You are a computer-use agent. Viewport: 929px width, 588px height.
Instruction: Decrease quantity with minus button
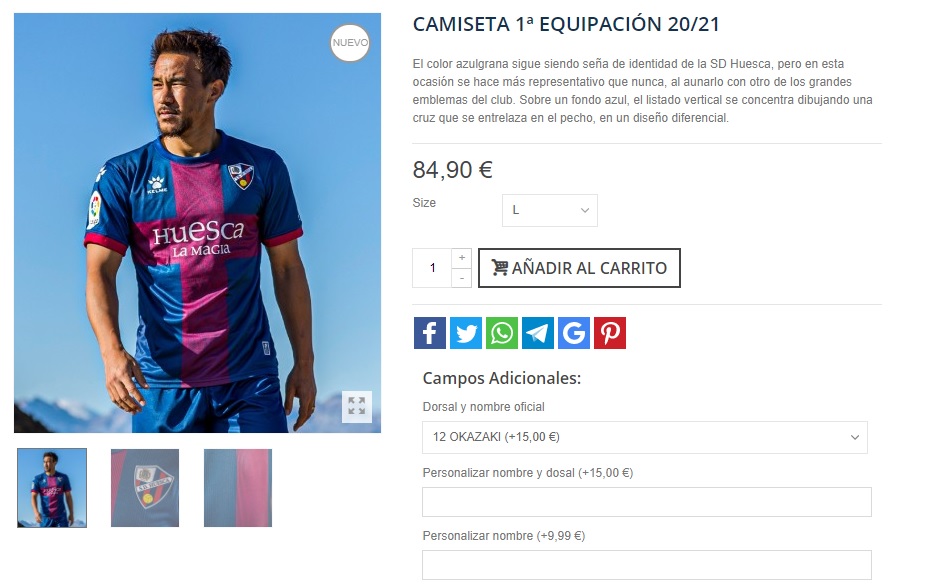coord(462,278)
